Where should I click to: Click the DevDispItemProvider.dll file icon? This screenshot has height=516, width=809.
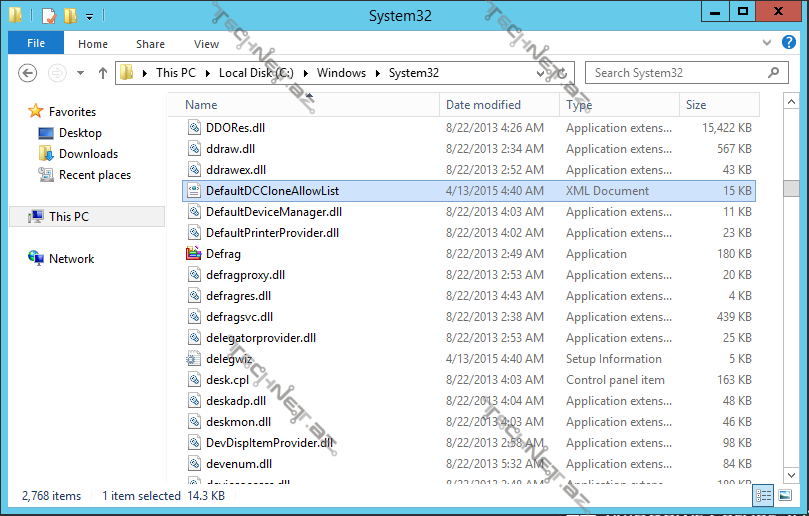[x=194, y=443]
